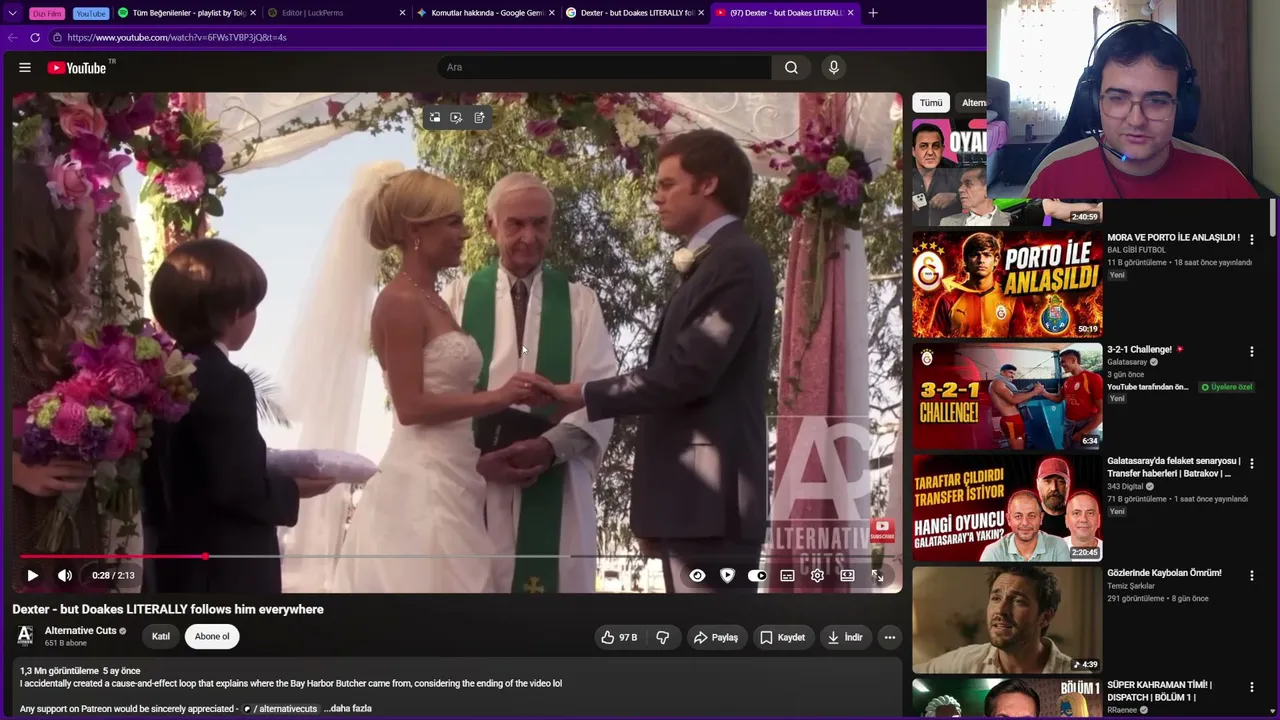The width and height of the screenshot is (1280, 720).
Task: Switch to the Editor | LuckPerms tab
Action: [336, 13]
